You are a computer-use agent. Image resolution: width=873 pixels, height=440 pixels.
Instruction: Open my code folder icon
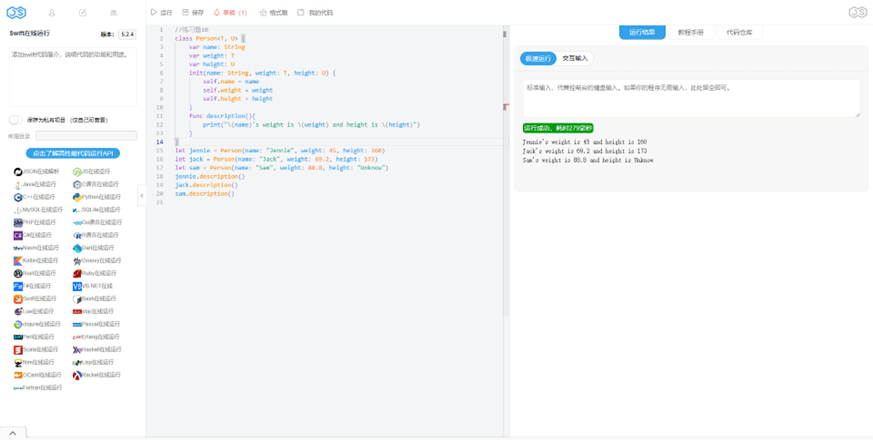[x=301, y=12]
